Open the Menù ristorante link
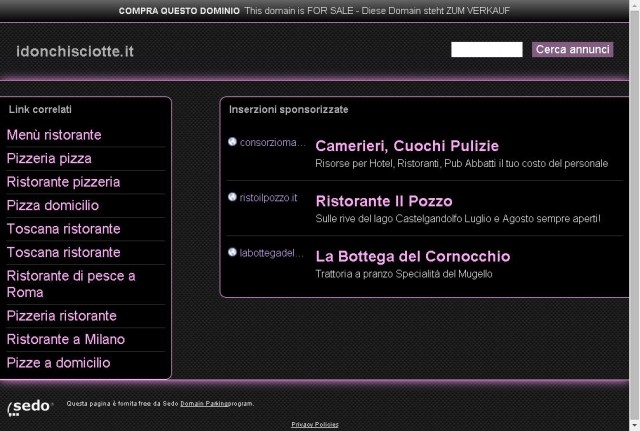Image resolution: width=640 pixels, height=431 pixels. coord(54,135)
